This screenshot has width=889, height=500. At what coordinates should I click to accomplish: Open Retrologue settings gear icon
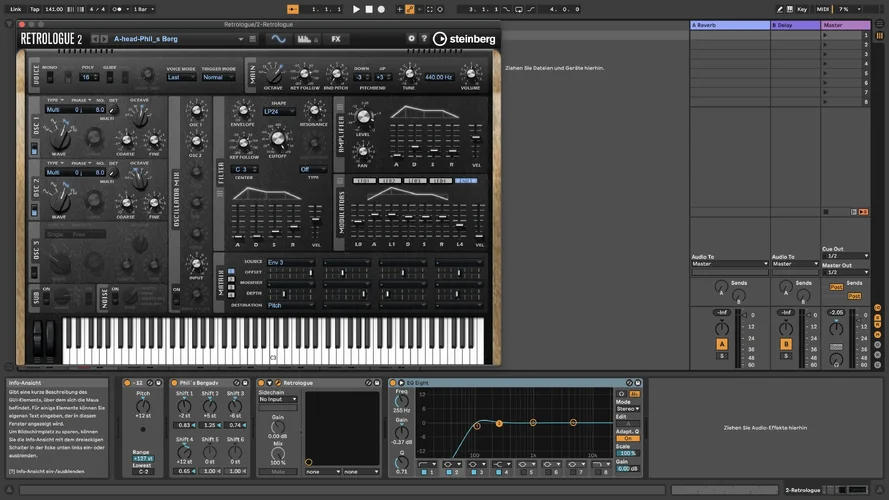coord(410,39)
